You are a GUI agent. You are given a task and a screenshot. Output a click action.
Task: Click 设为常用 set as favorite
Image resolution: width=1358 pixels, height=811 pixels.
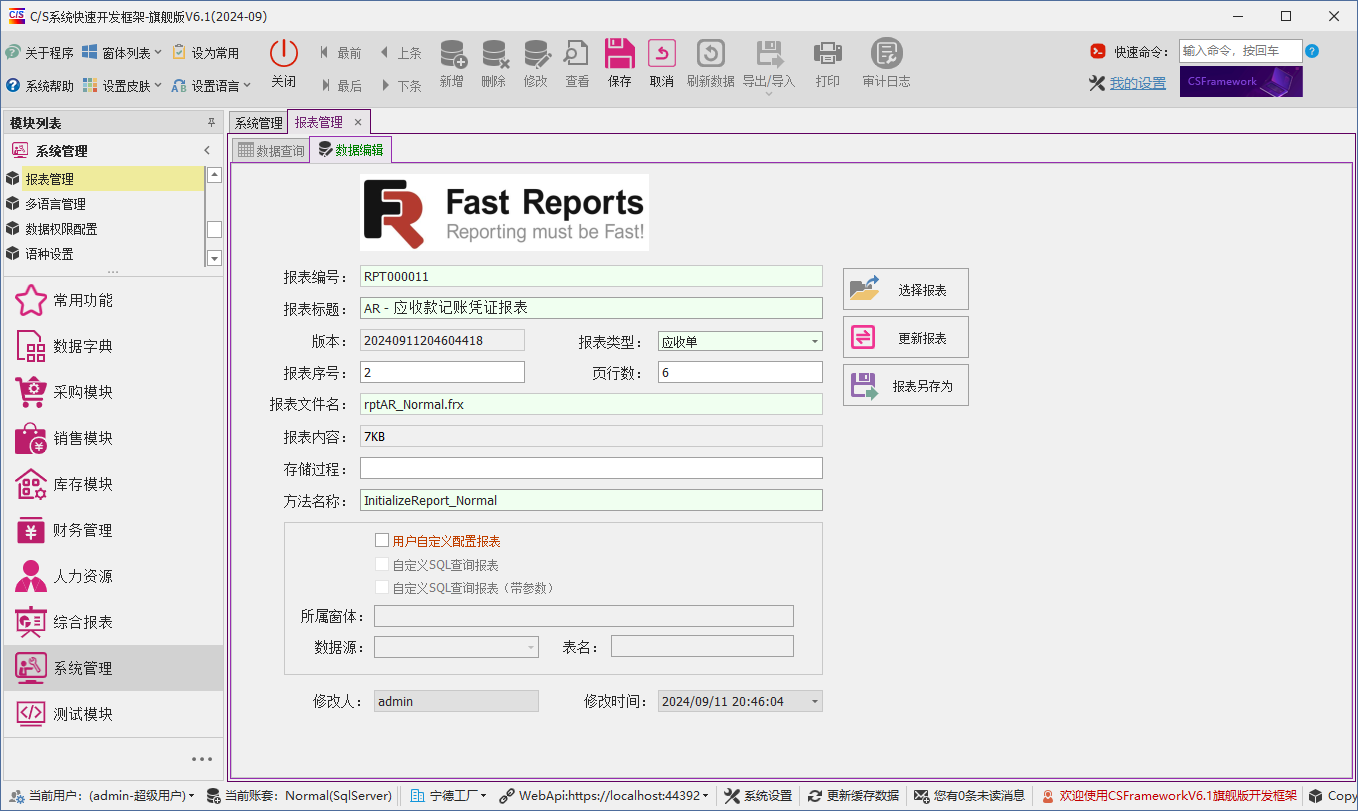206,53
